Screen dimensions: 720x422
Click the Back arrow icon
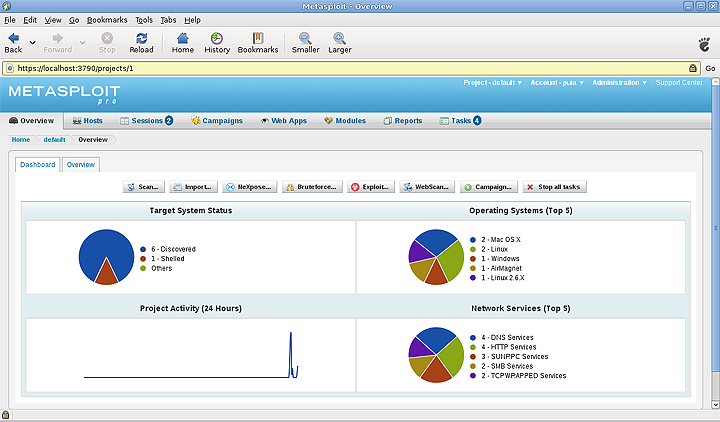tap(14, 38)
